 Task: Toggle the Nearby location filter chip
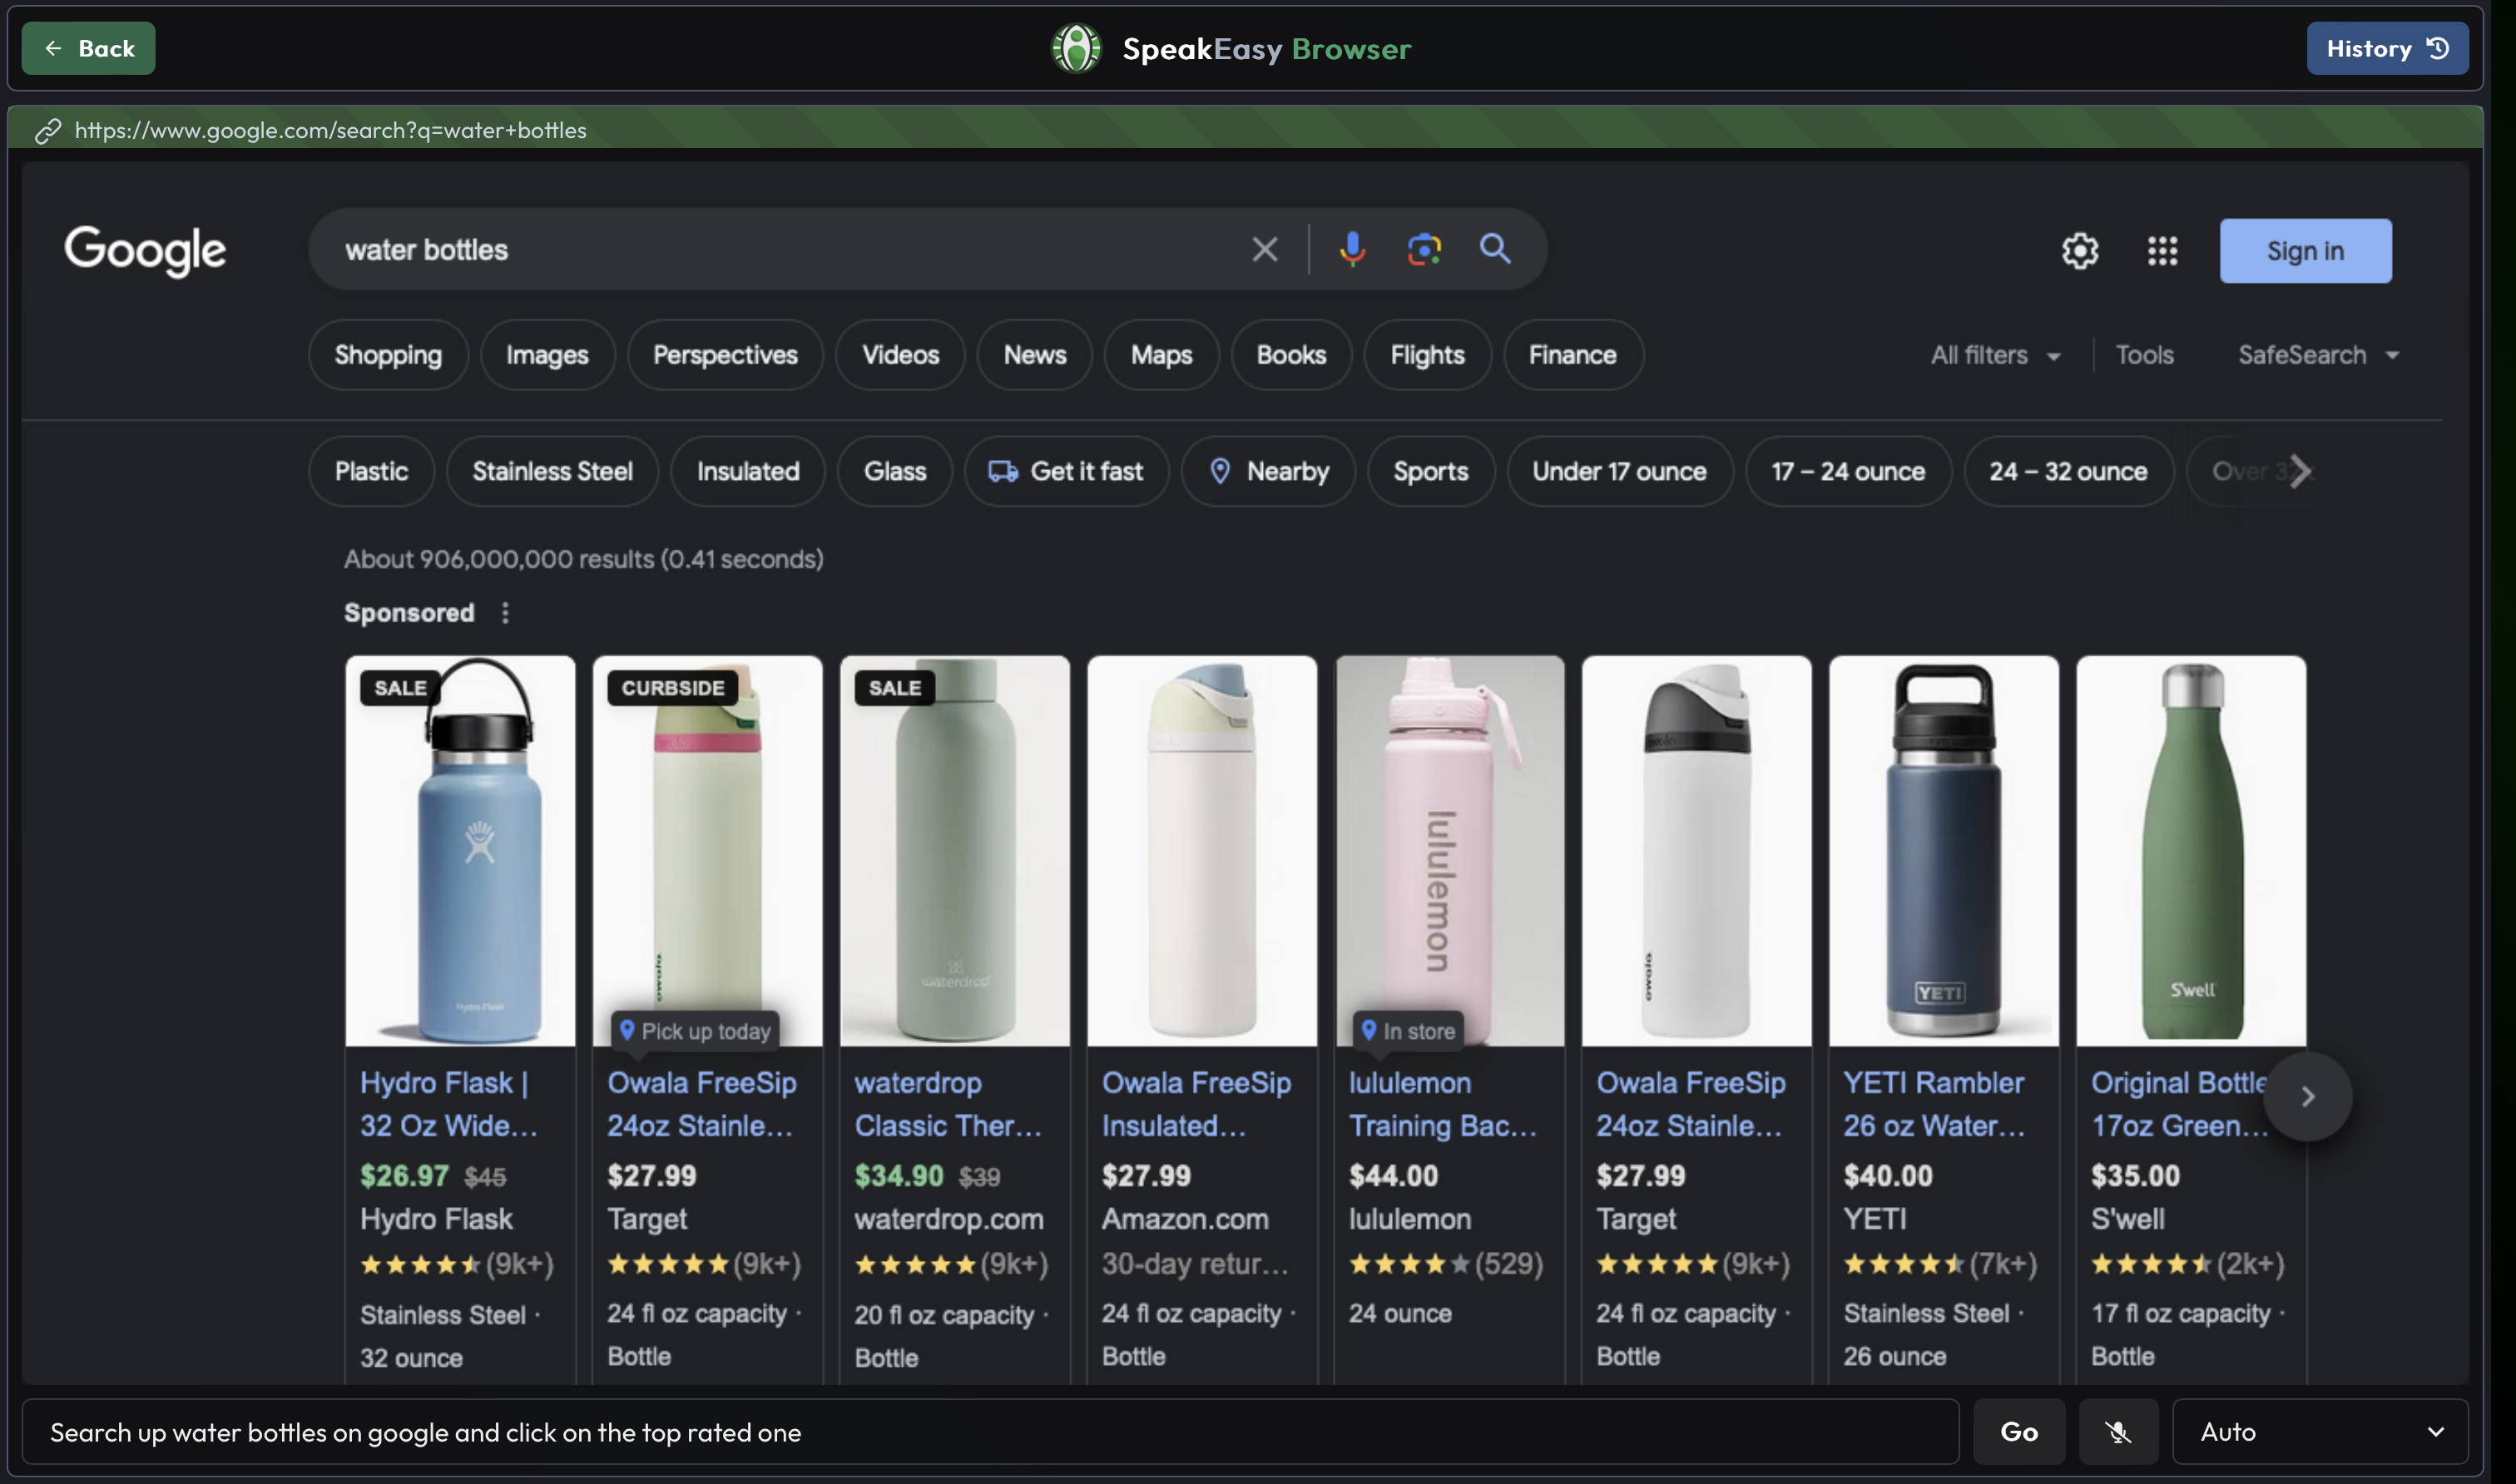[1268, 471]
